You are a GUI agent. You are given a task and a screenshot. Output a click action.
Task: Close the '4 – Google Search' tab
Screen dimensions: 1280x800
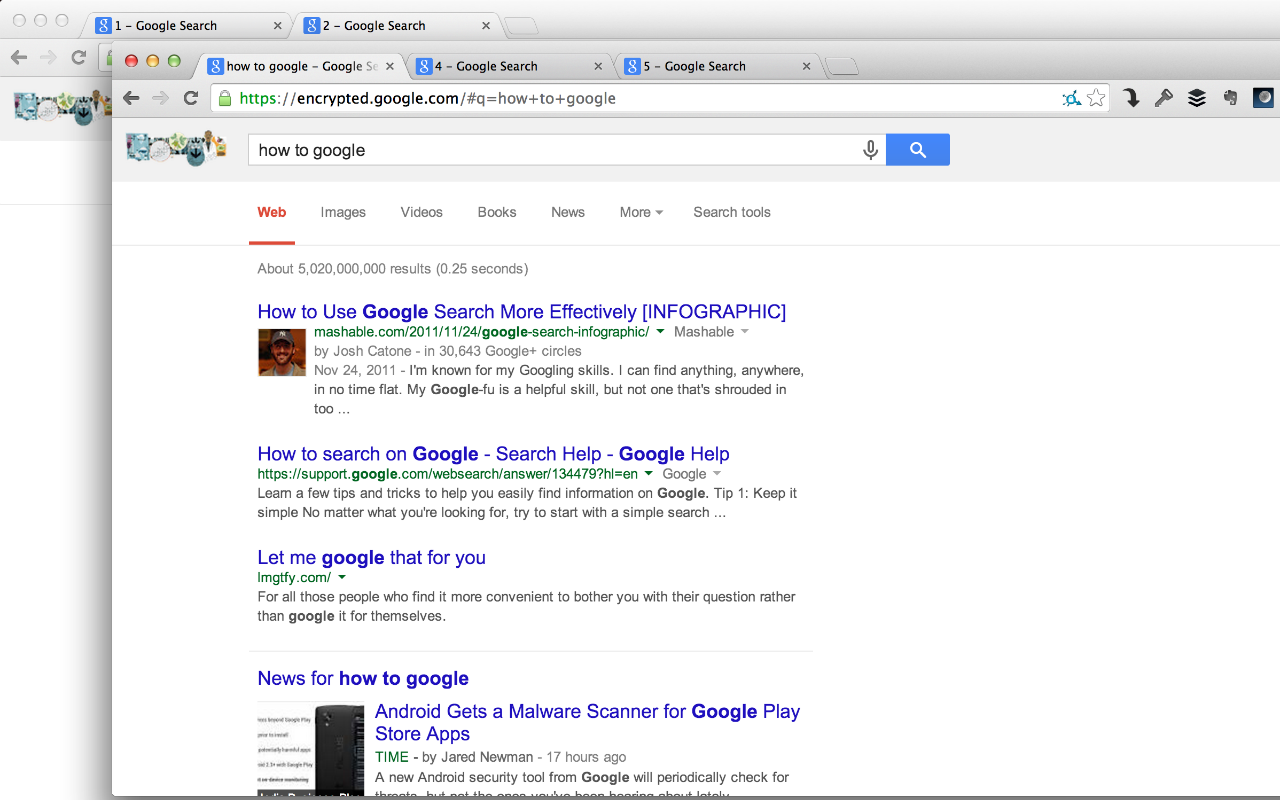[x=598, y=66]
